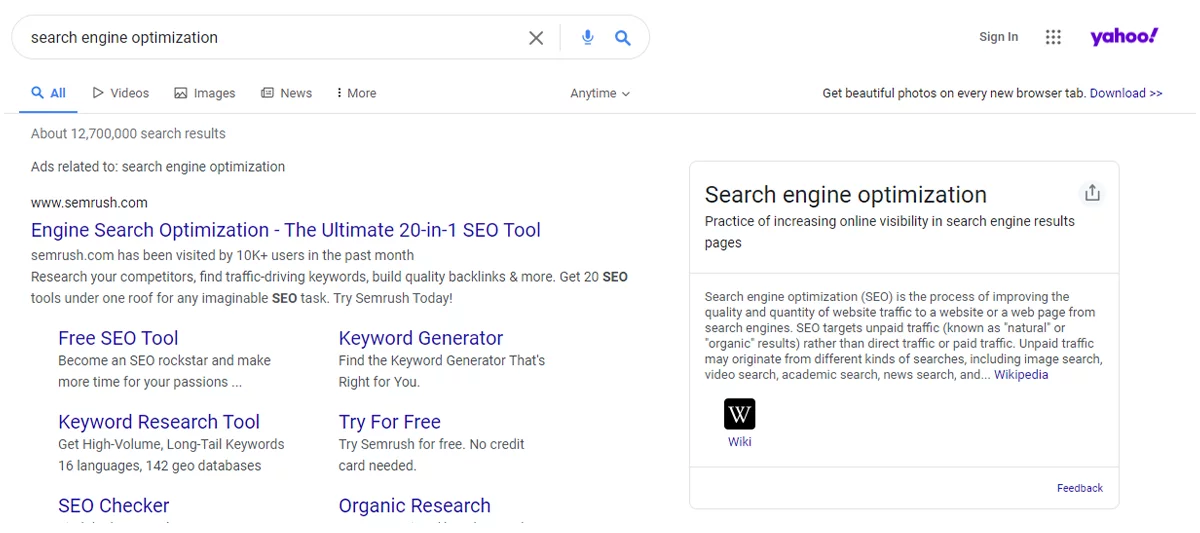Open the Organic Research sitelink

click(x=415, y=506)
